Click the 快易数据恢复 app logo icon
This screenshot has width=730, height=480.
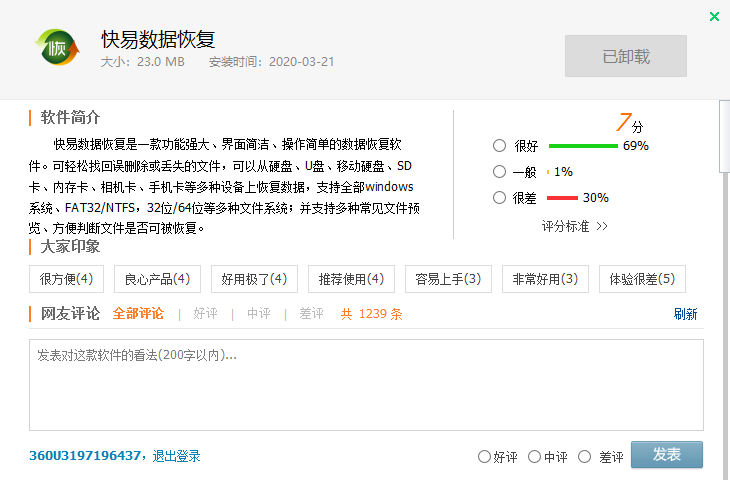57,47
